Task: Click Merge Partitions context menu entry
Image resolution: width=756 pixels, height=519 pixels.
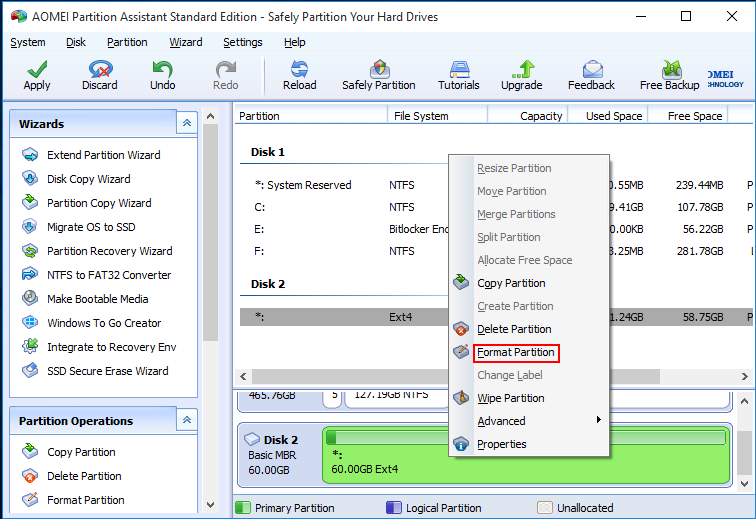Action: (x=516, y=214)
